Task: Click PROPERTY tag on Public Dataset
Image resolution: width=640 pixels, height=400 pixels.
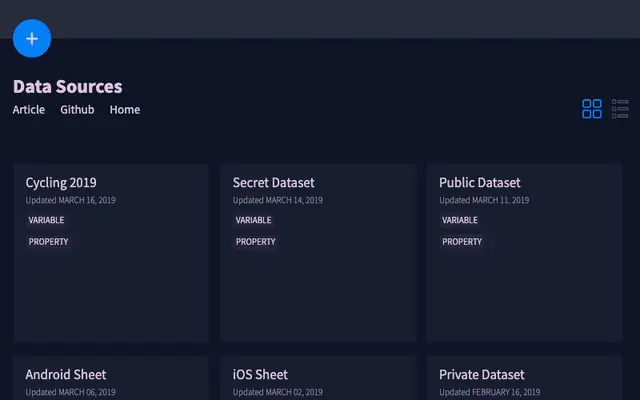Action: (462, 242)
